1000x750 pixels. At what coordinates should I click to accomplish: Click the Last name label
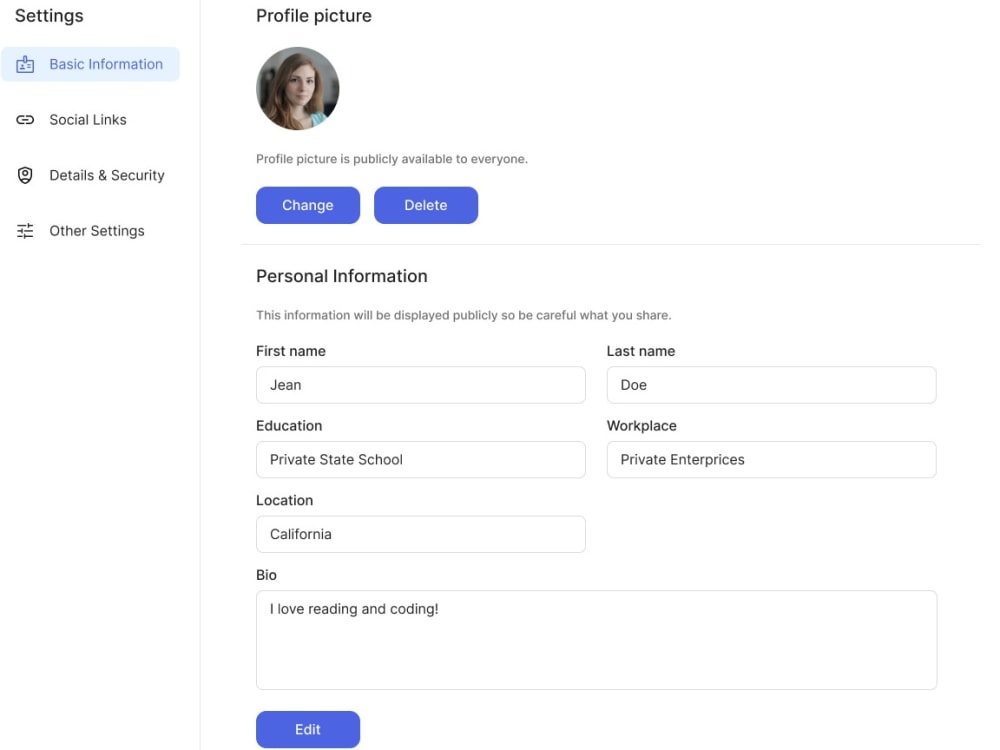pyautogui.click(x=641, y=351)
